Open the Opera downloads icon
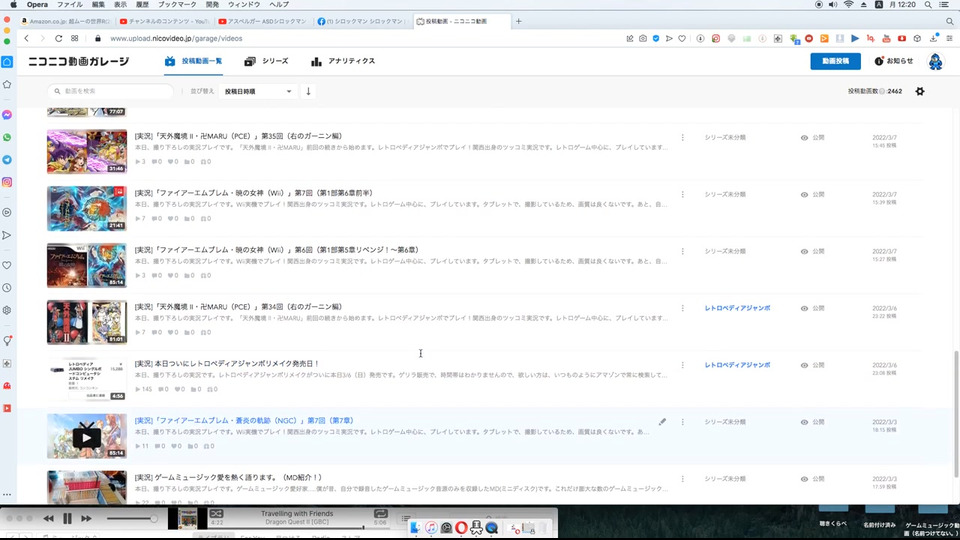This screenshot has width=960, height=540. point(933,38)
